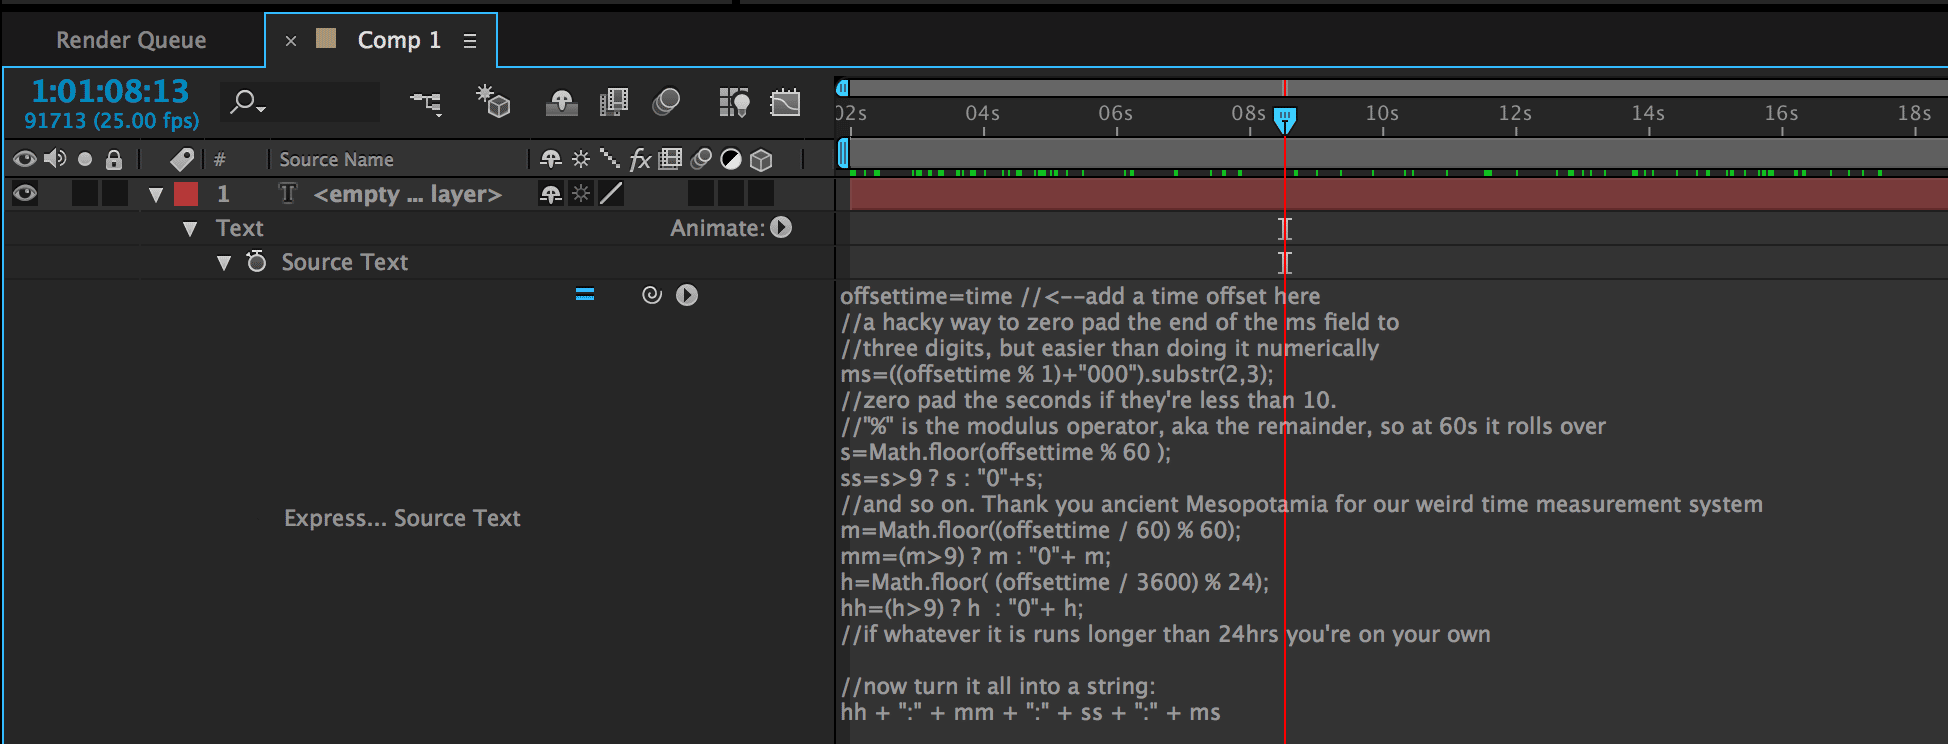The image size is (1948, 744).
Task: Toggle the blue enable expression switch
Action: tap(585, 295)
